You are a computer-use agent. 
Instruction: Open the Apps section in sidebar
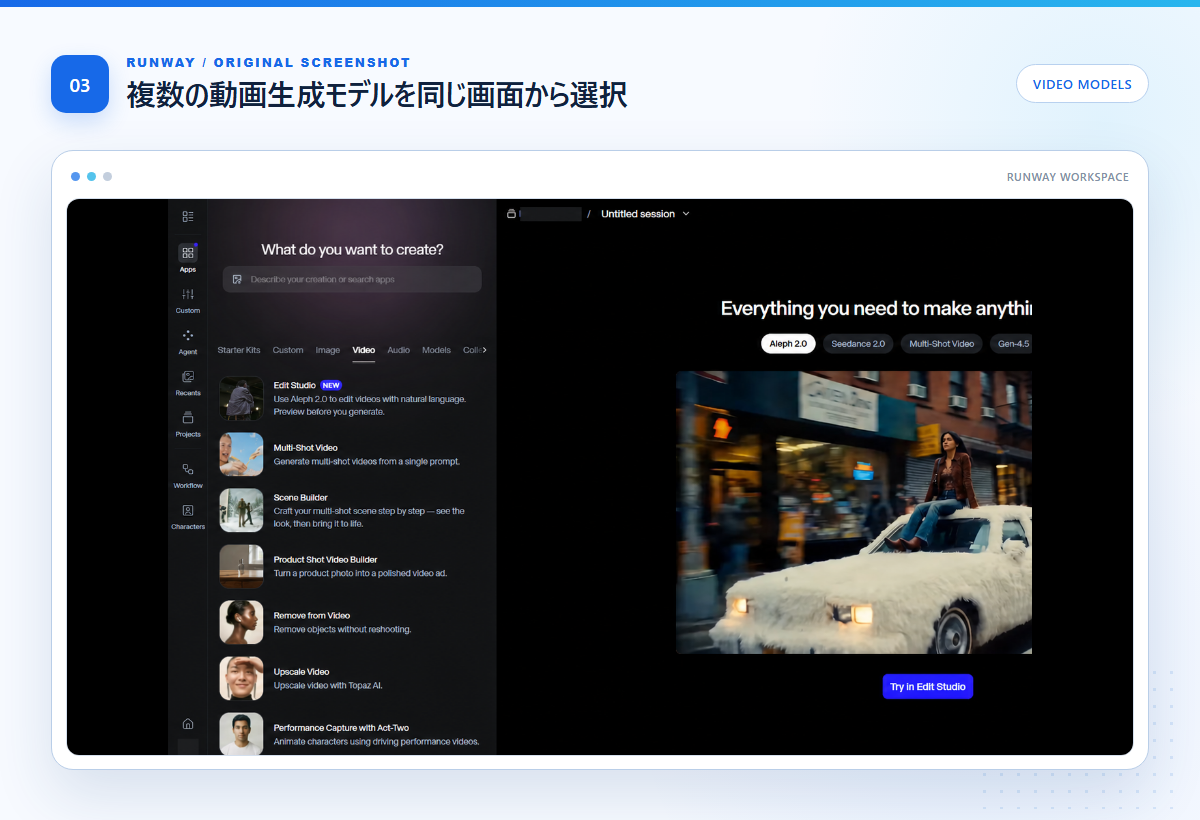(x=188, y=258)
